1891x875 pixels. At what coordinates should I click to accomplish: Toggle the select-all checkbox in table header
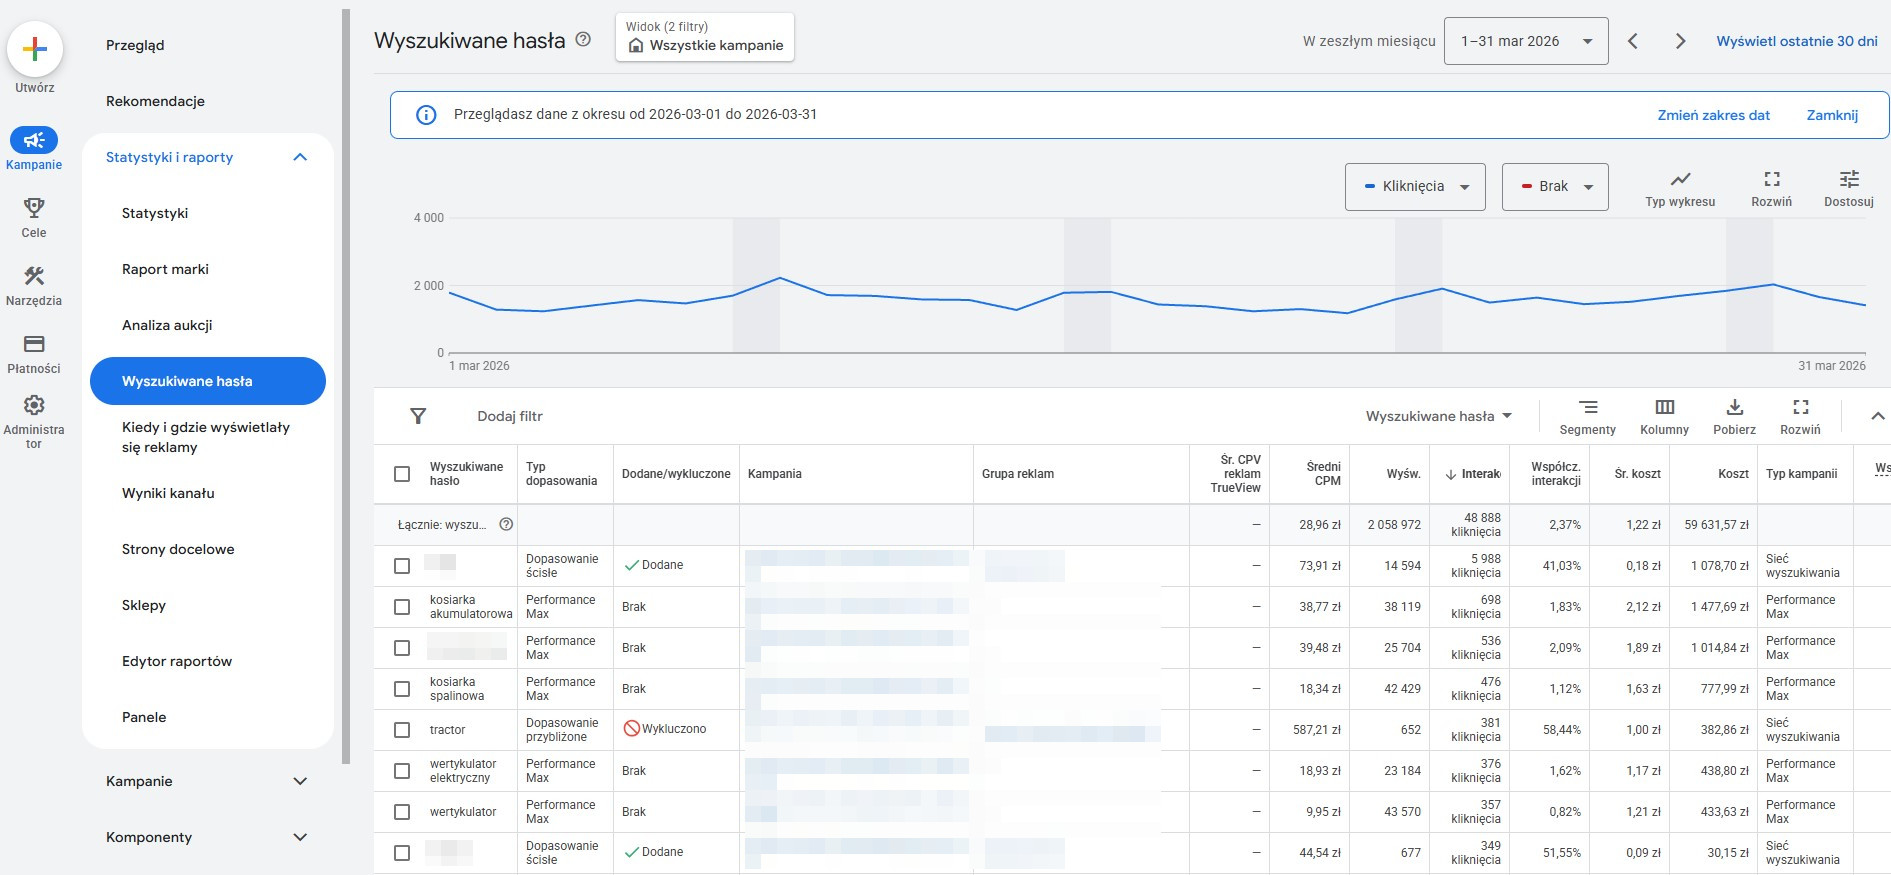[402, 474]
